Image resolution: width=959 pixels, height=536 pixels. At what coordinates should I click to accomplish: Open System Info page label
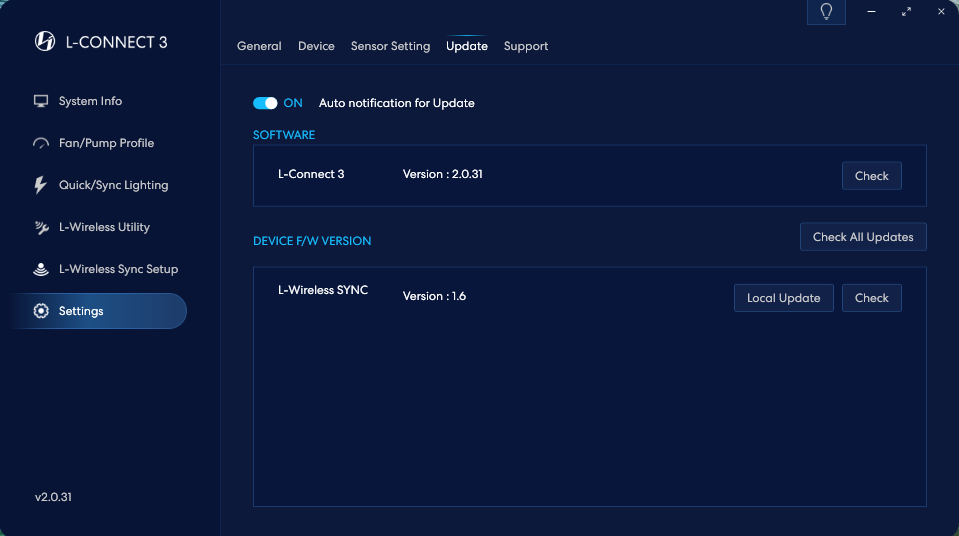click(x=91, y=101)
